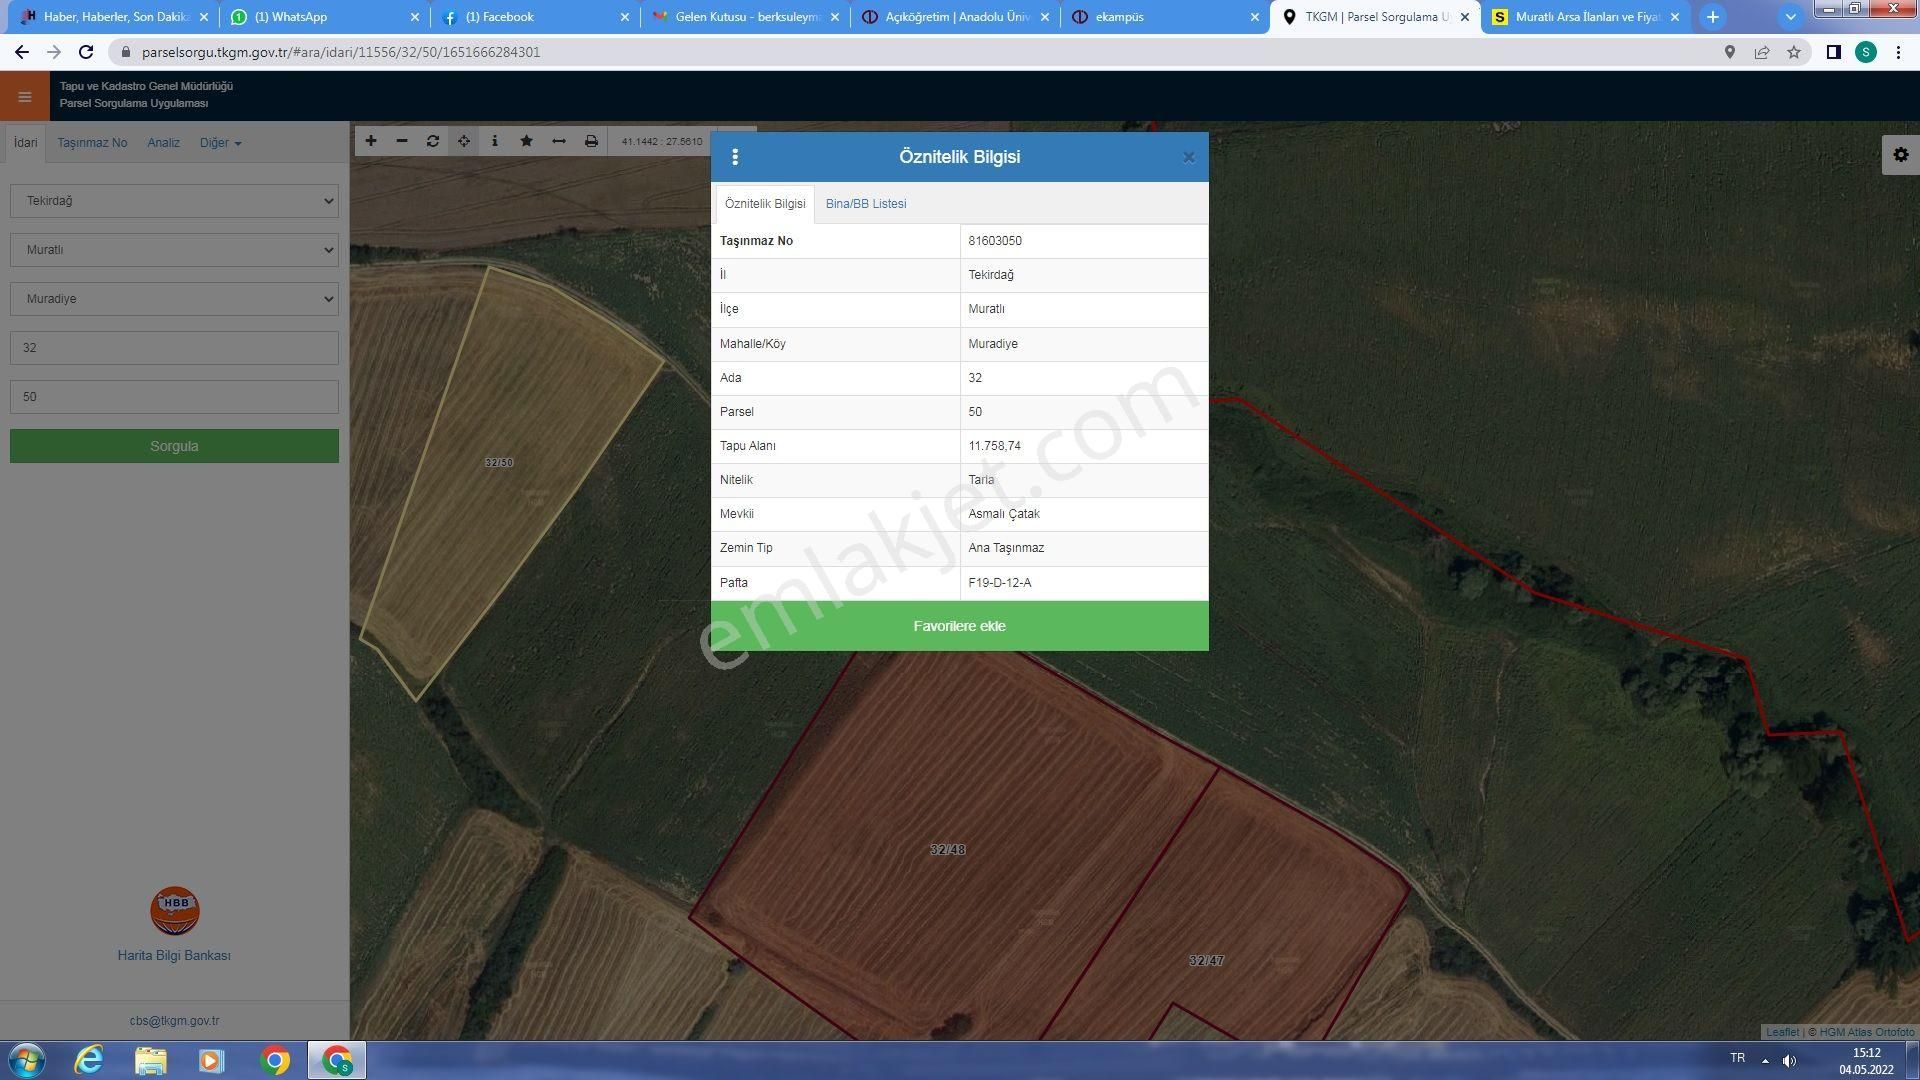The image size is (1920, 1080).
Task: Launch Internet Explorer from taskbar
Action: tap(89, 1060)
